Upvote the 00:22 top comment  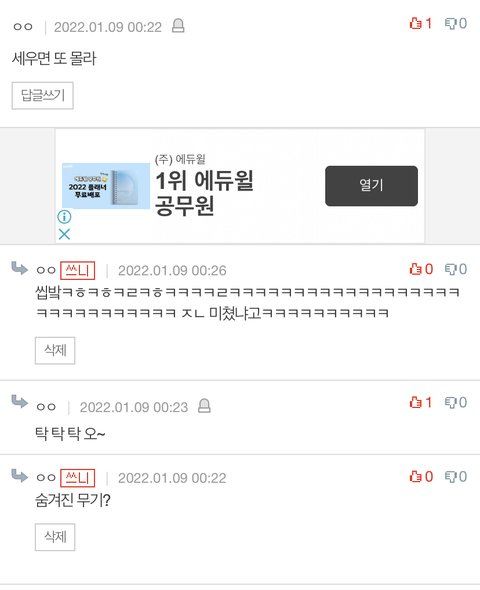(421, 23)
